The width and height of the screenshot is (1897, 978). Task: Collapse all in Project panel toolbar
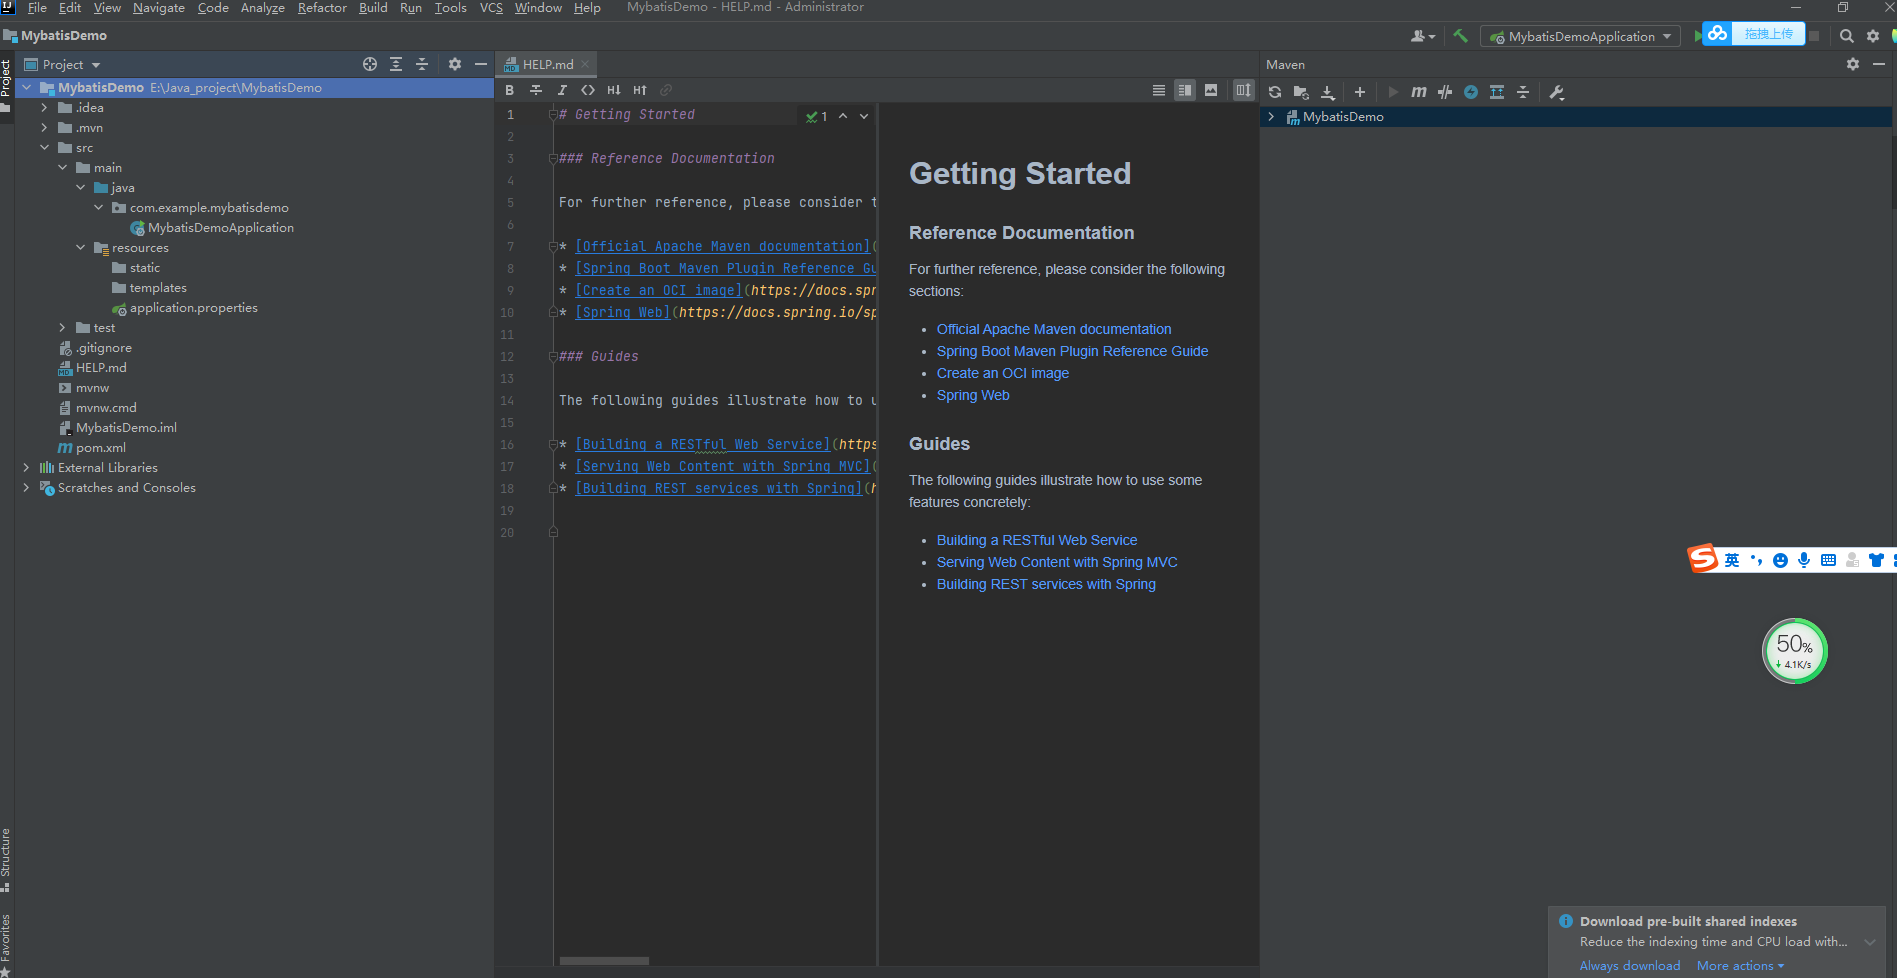pyautogui.click(x=422, y=64)
